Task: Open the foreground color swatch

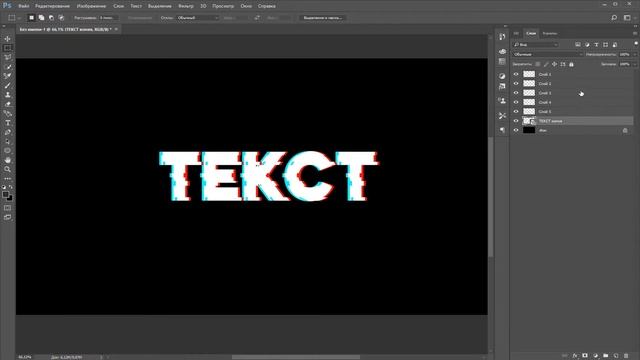Action: click(5, 194)
